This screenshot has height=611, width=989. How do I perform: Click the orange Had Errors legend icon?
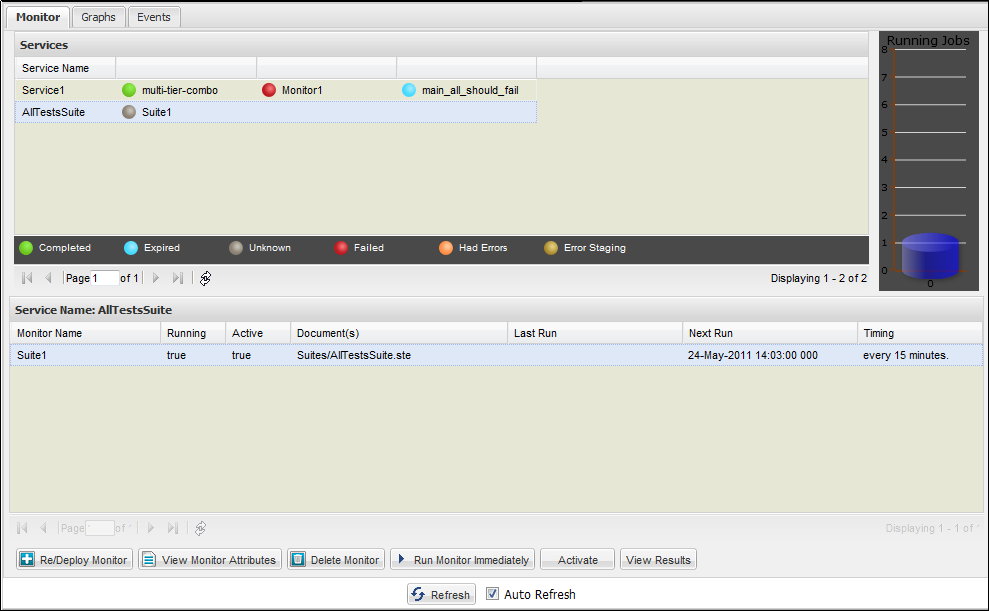coord(444,247)
